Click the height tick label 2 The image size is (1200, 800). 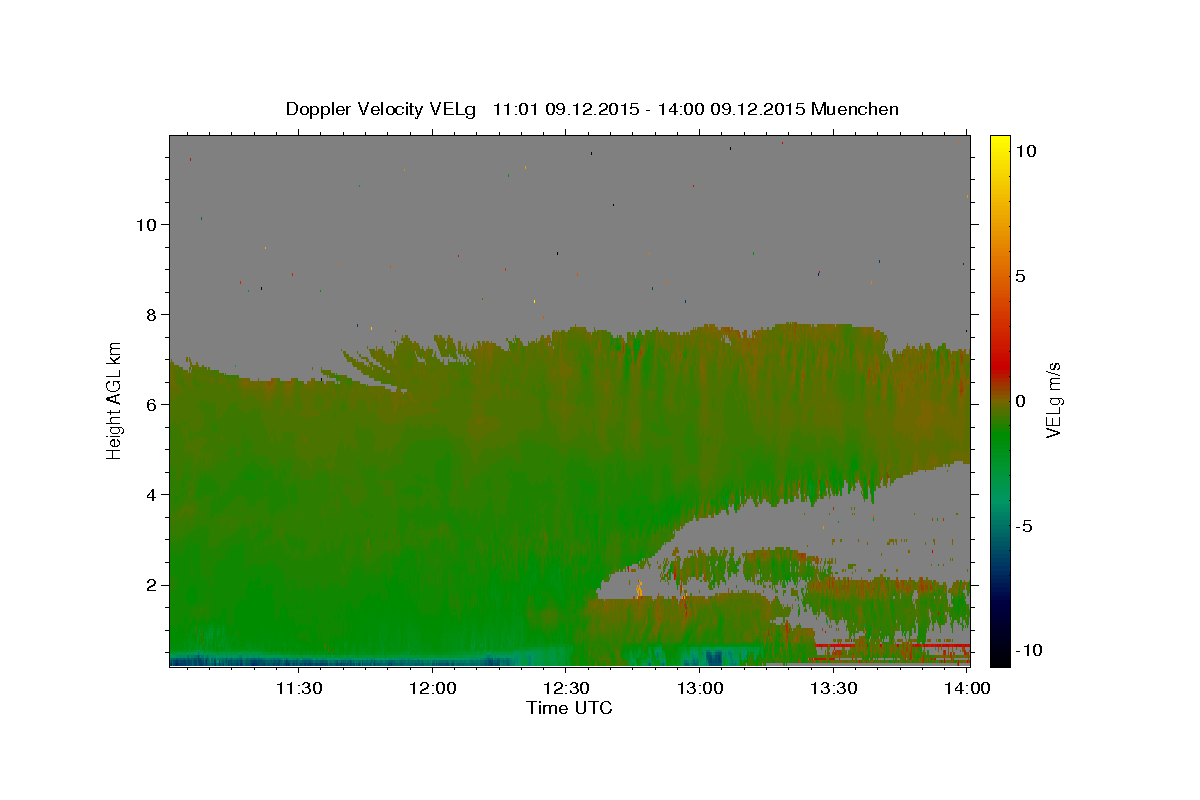coord(150,585)
